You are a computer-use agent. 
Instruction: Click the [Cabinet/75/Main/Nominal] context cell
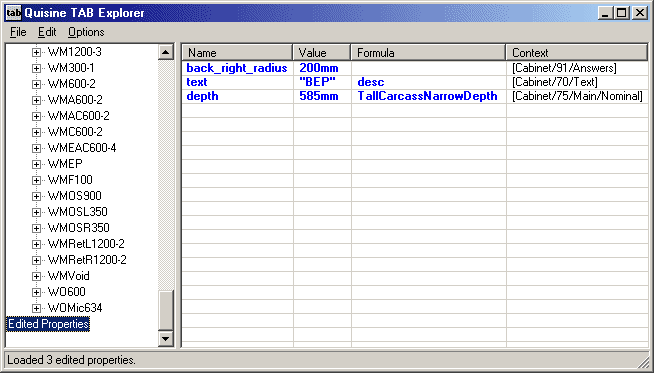point(578,96)
